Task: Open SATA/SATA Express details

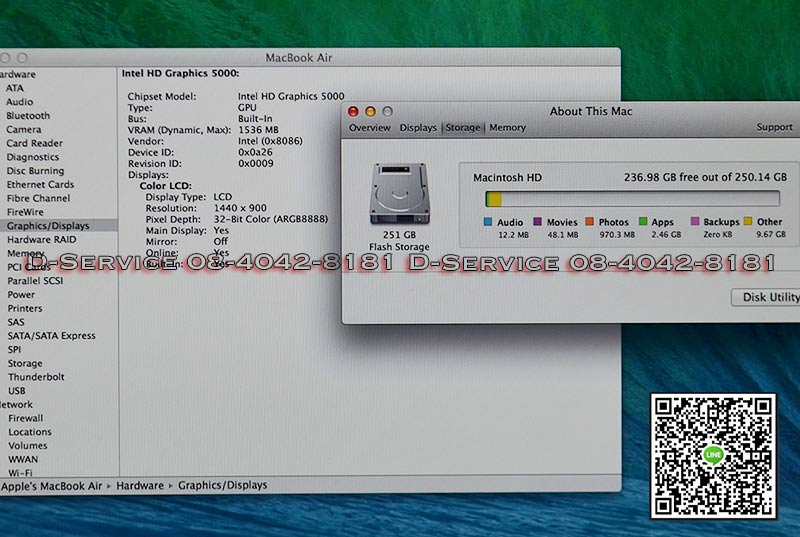Action: tap(52, 336)
